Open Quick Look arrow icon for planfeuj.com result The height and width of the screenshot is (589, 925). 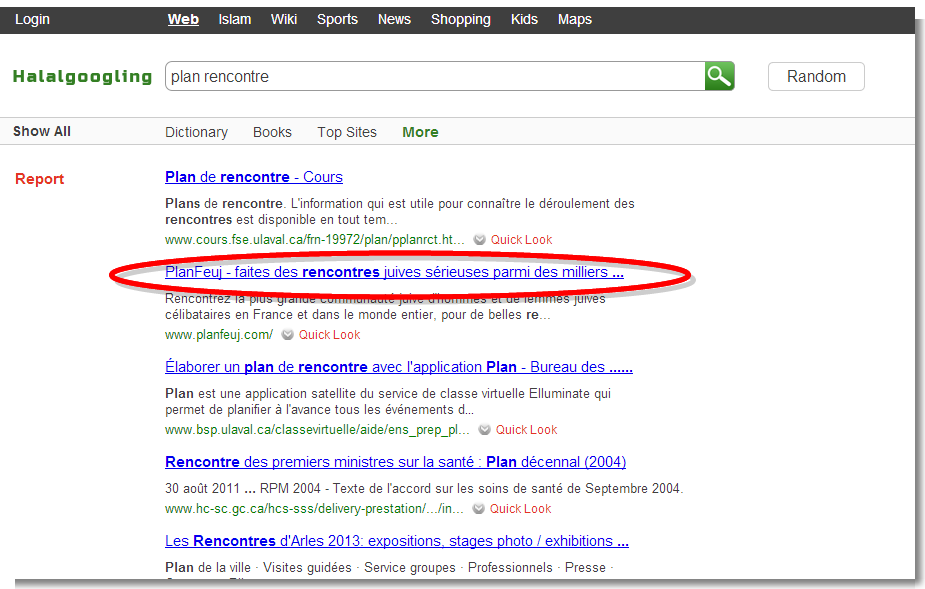pos(287,335)
